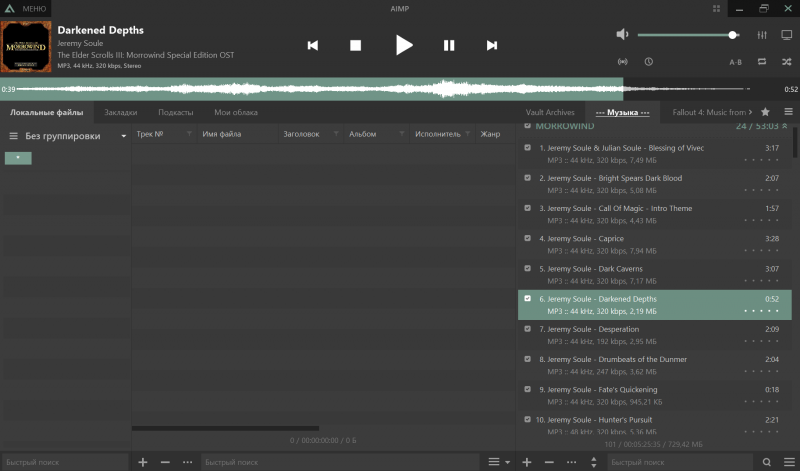This screenshot has height=471, width=800.
Task: Skip to the previous track
Action: coord(313,45)
